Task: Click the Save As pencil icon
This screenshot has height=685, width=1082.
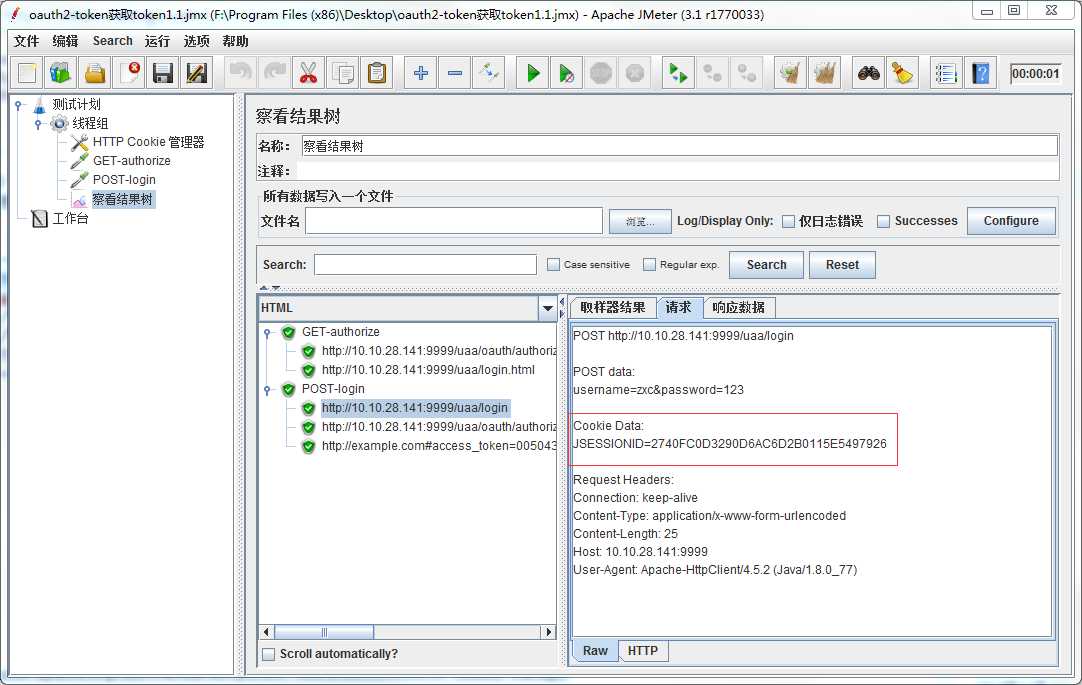Action: pyautogui.click(x=197, y=72)
